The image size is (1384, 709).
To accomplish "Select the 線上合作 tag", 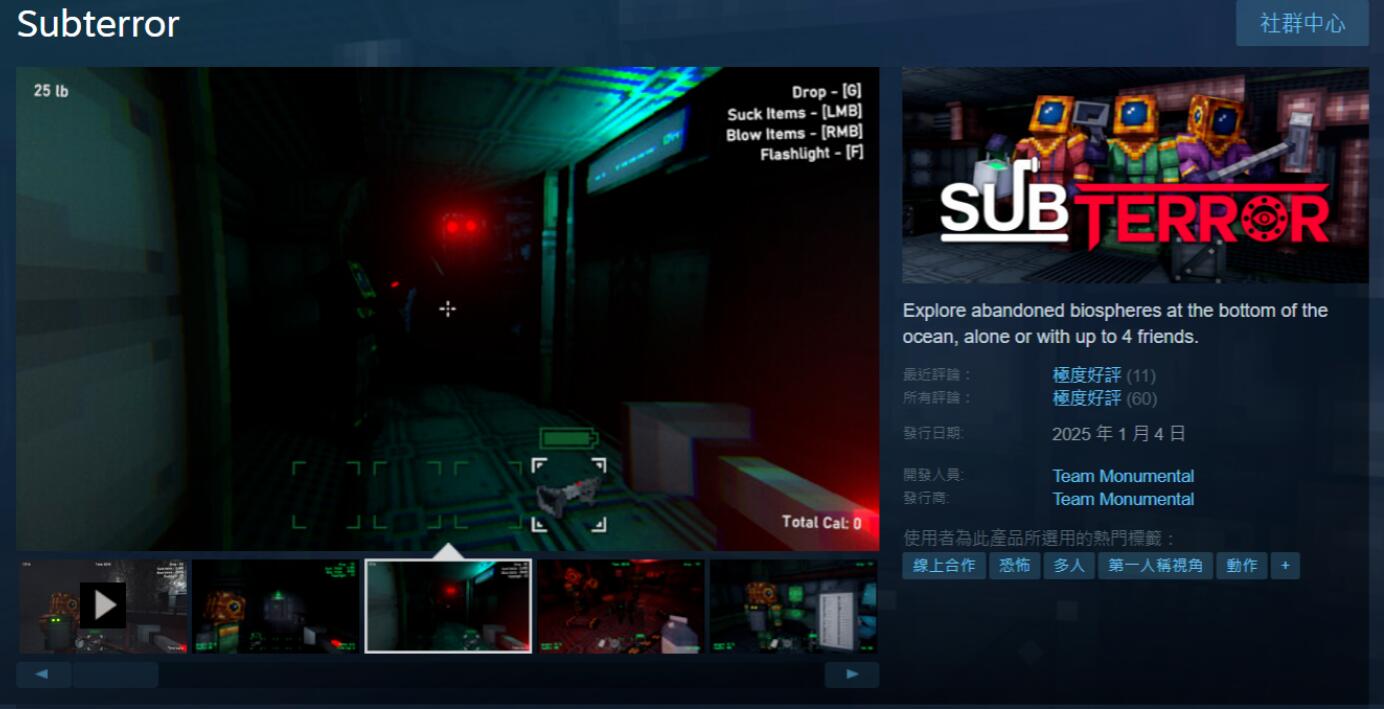I will pyautogui.click(x=944, y=565).
